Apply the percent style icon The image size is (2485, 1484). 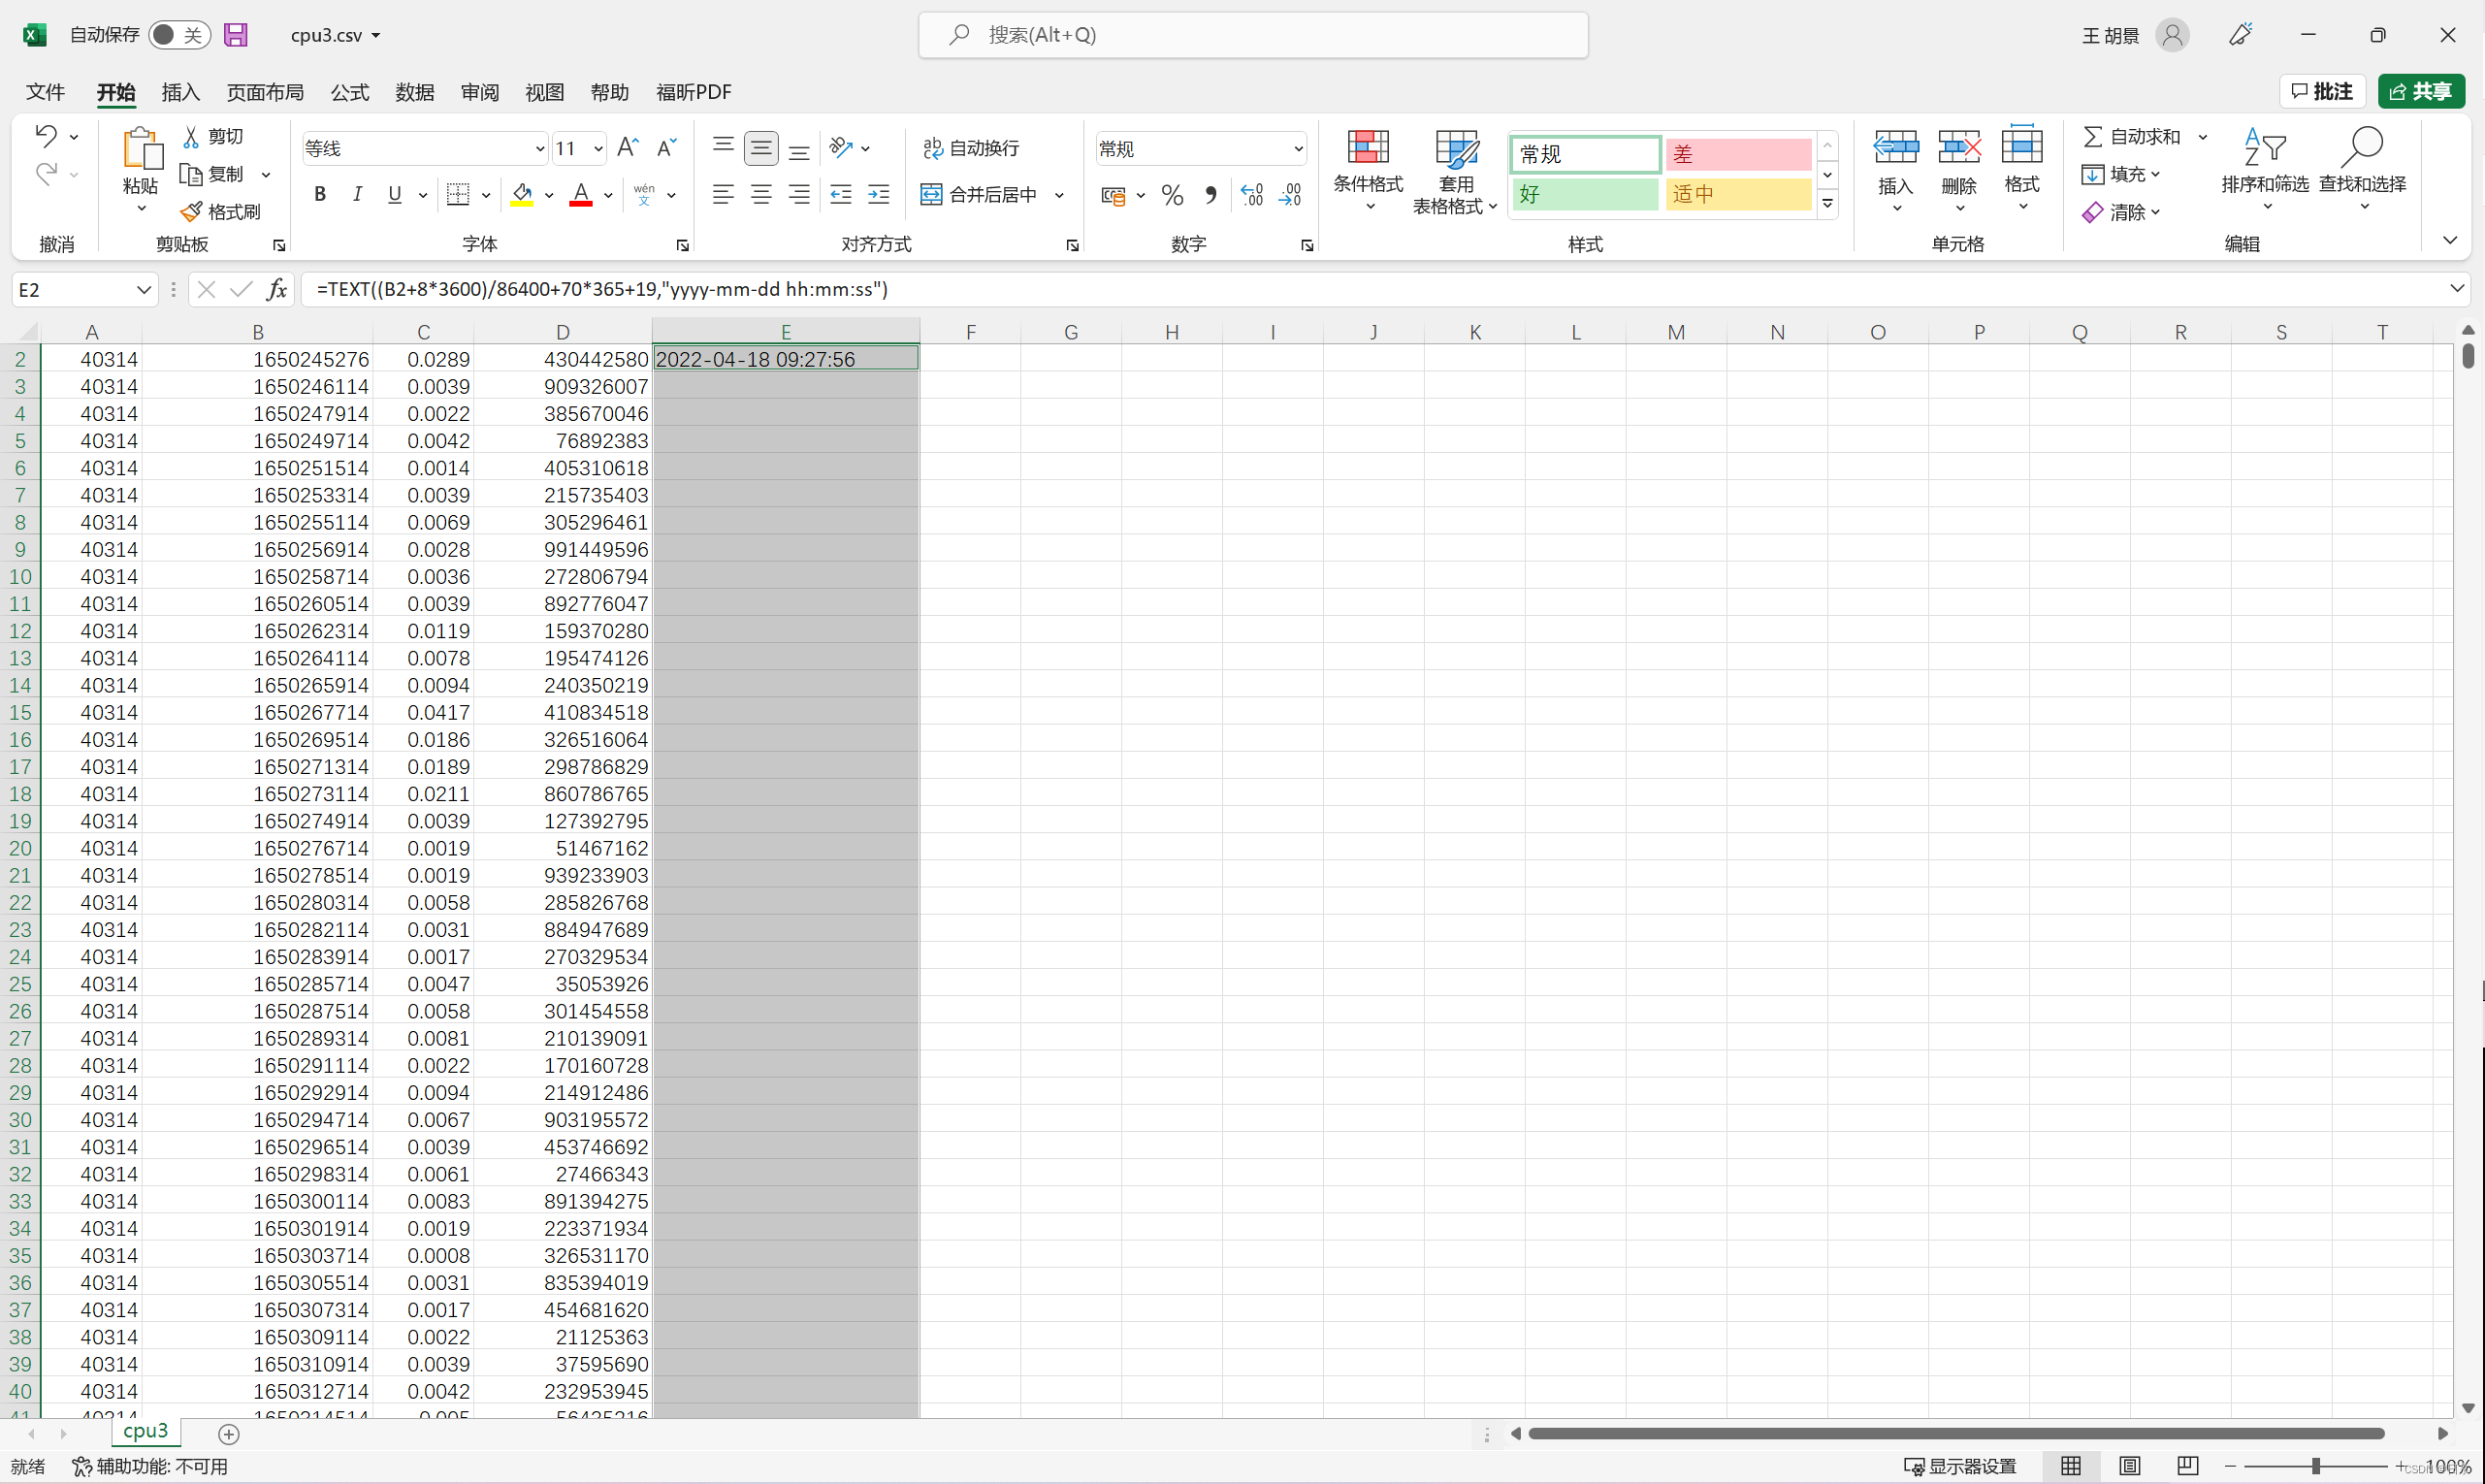pos(1172,195)
